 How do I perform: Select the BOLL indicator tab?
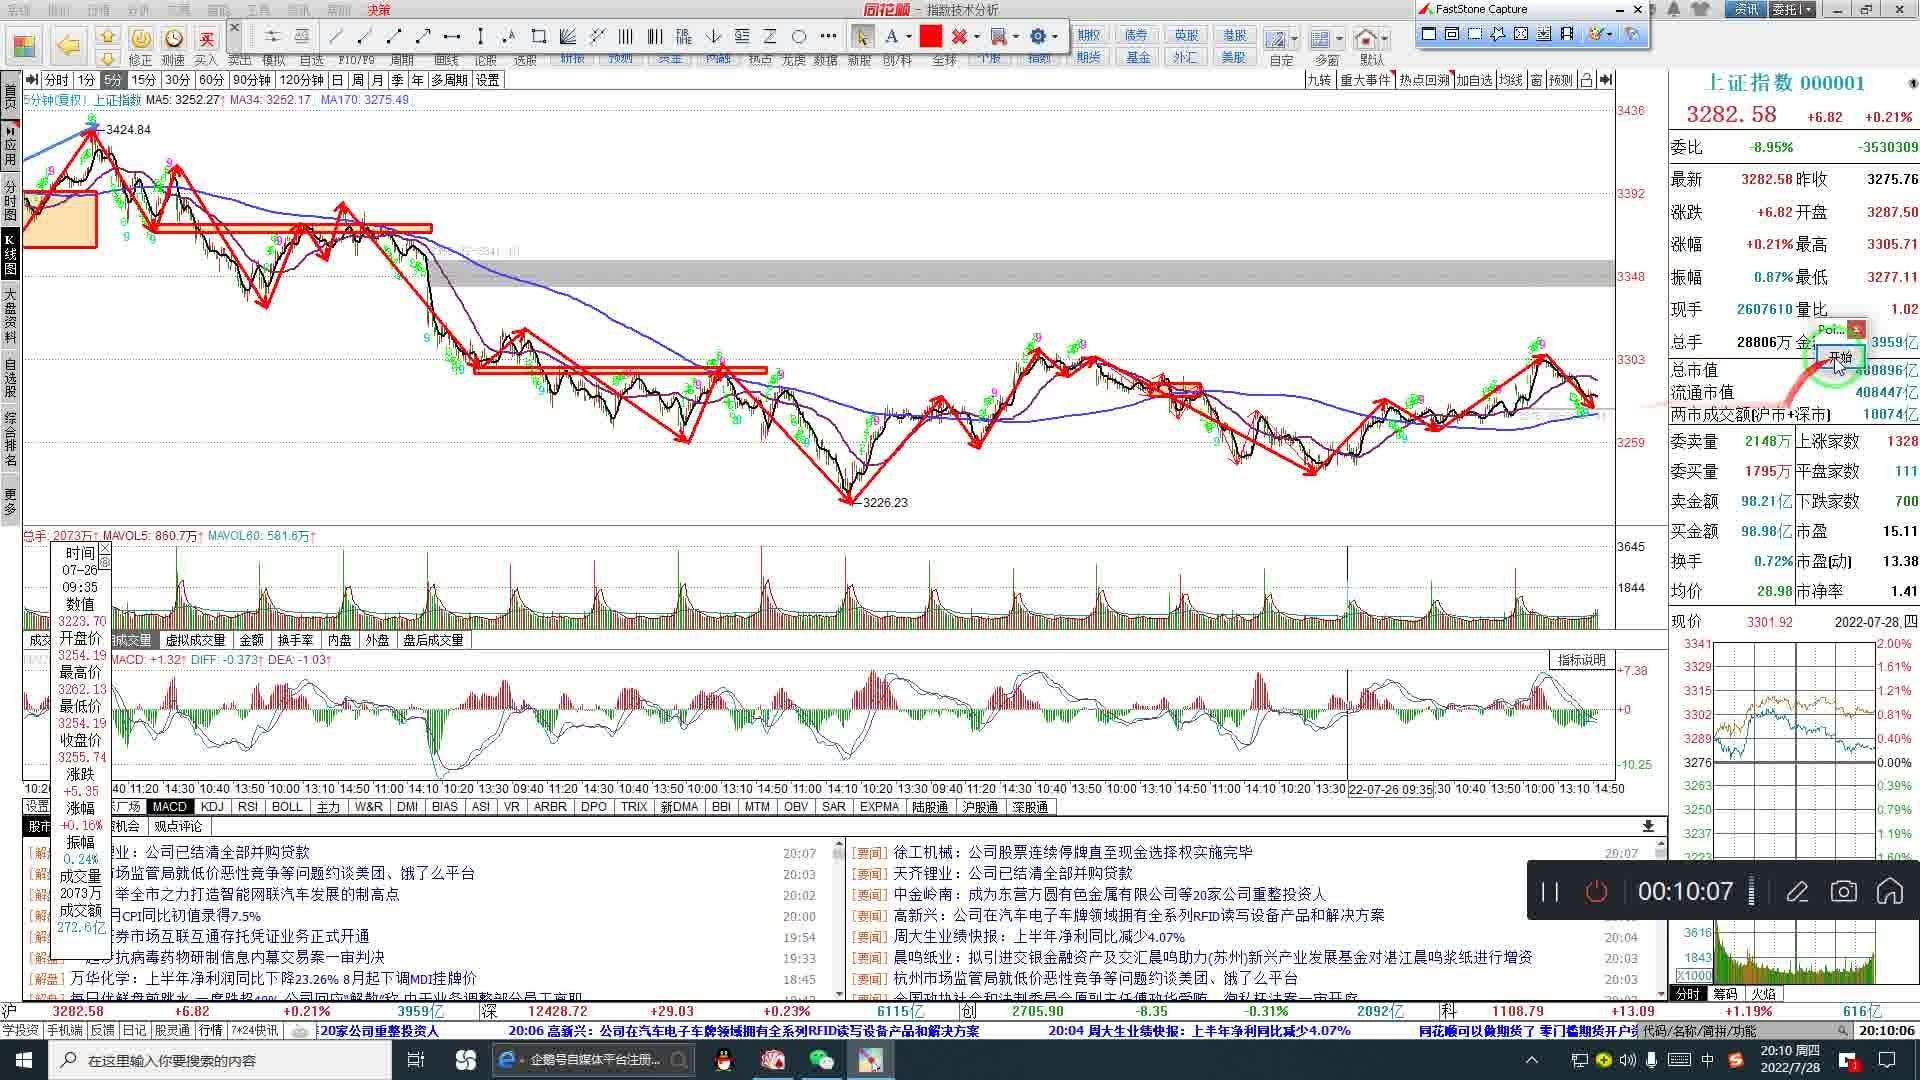pos(287,806)
